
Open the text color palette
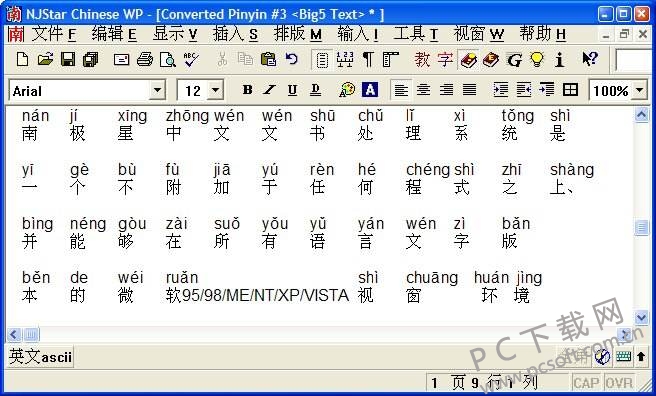[347, 89]
